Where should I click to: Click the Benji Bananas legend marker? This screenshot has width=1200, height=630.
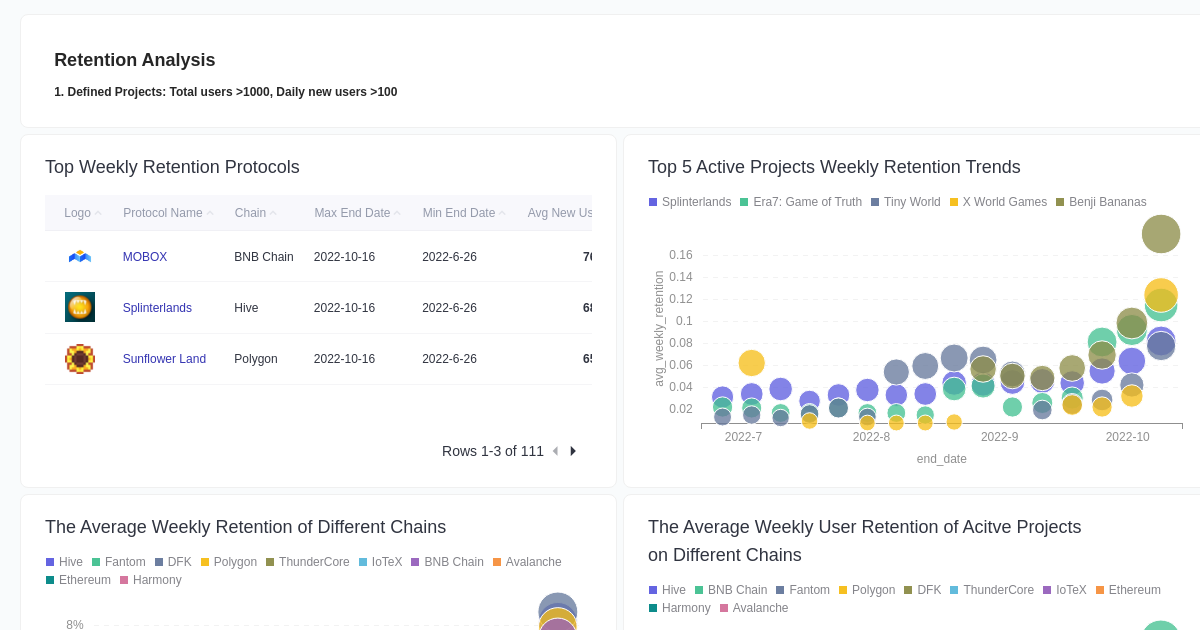[1059, 202]
